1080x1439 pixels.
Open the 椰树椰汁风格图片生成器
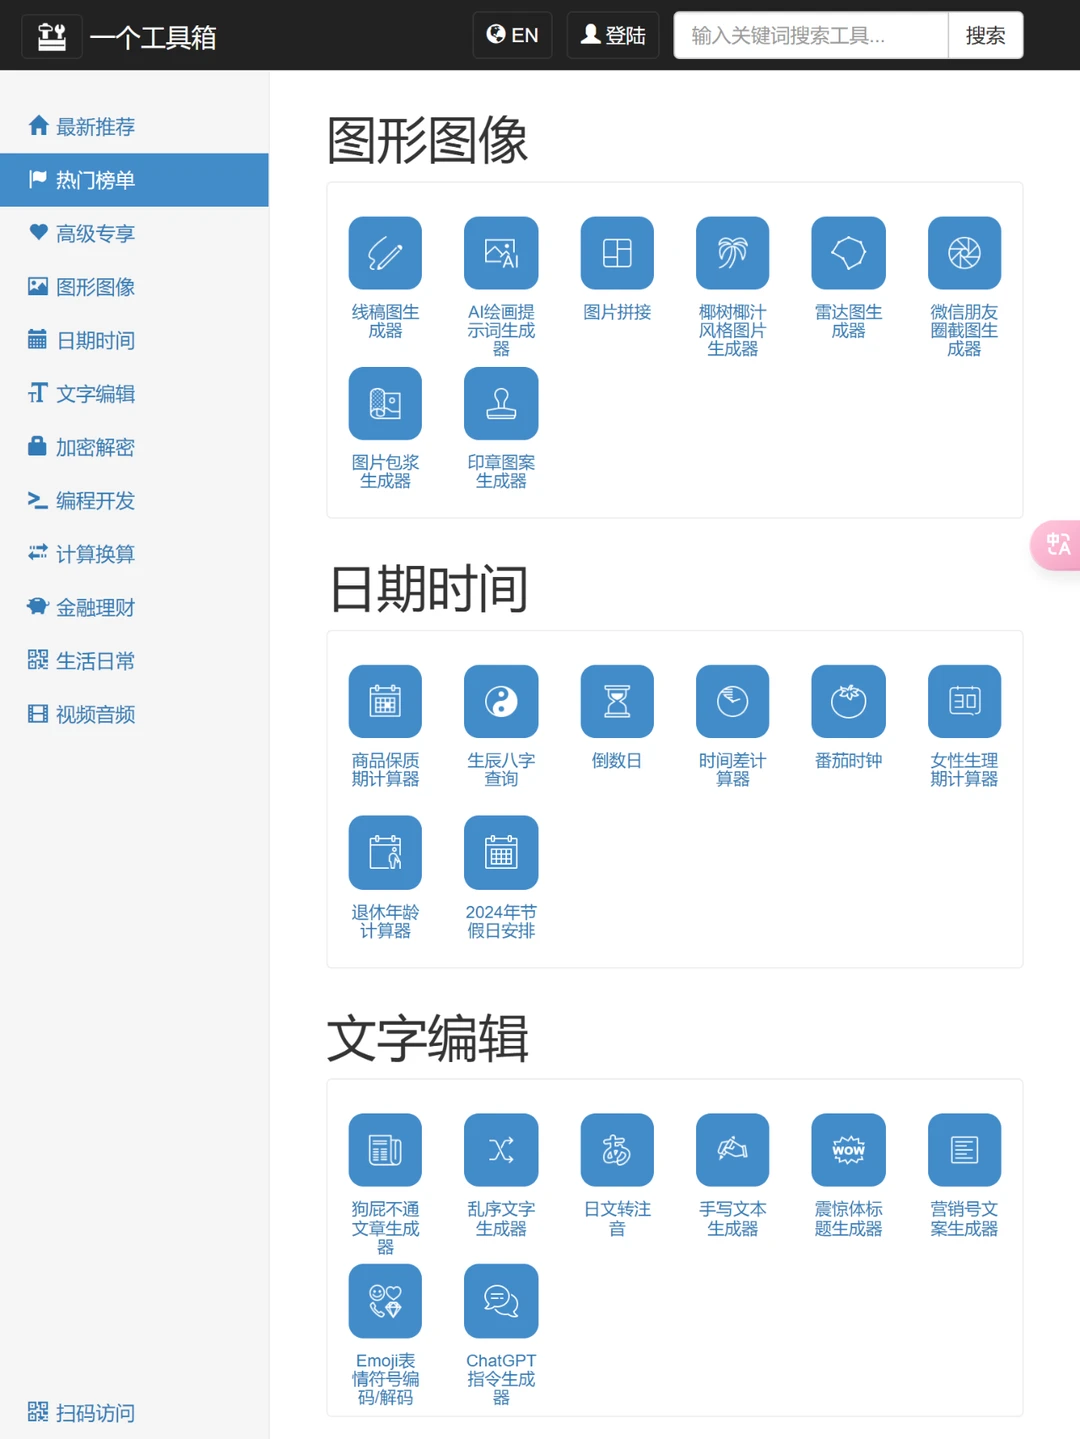pyautogui.click(x=732, y=252)
